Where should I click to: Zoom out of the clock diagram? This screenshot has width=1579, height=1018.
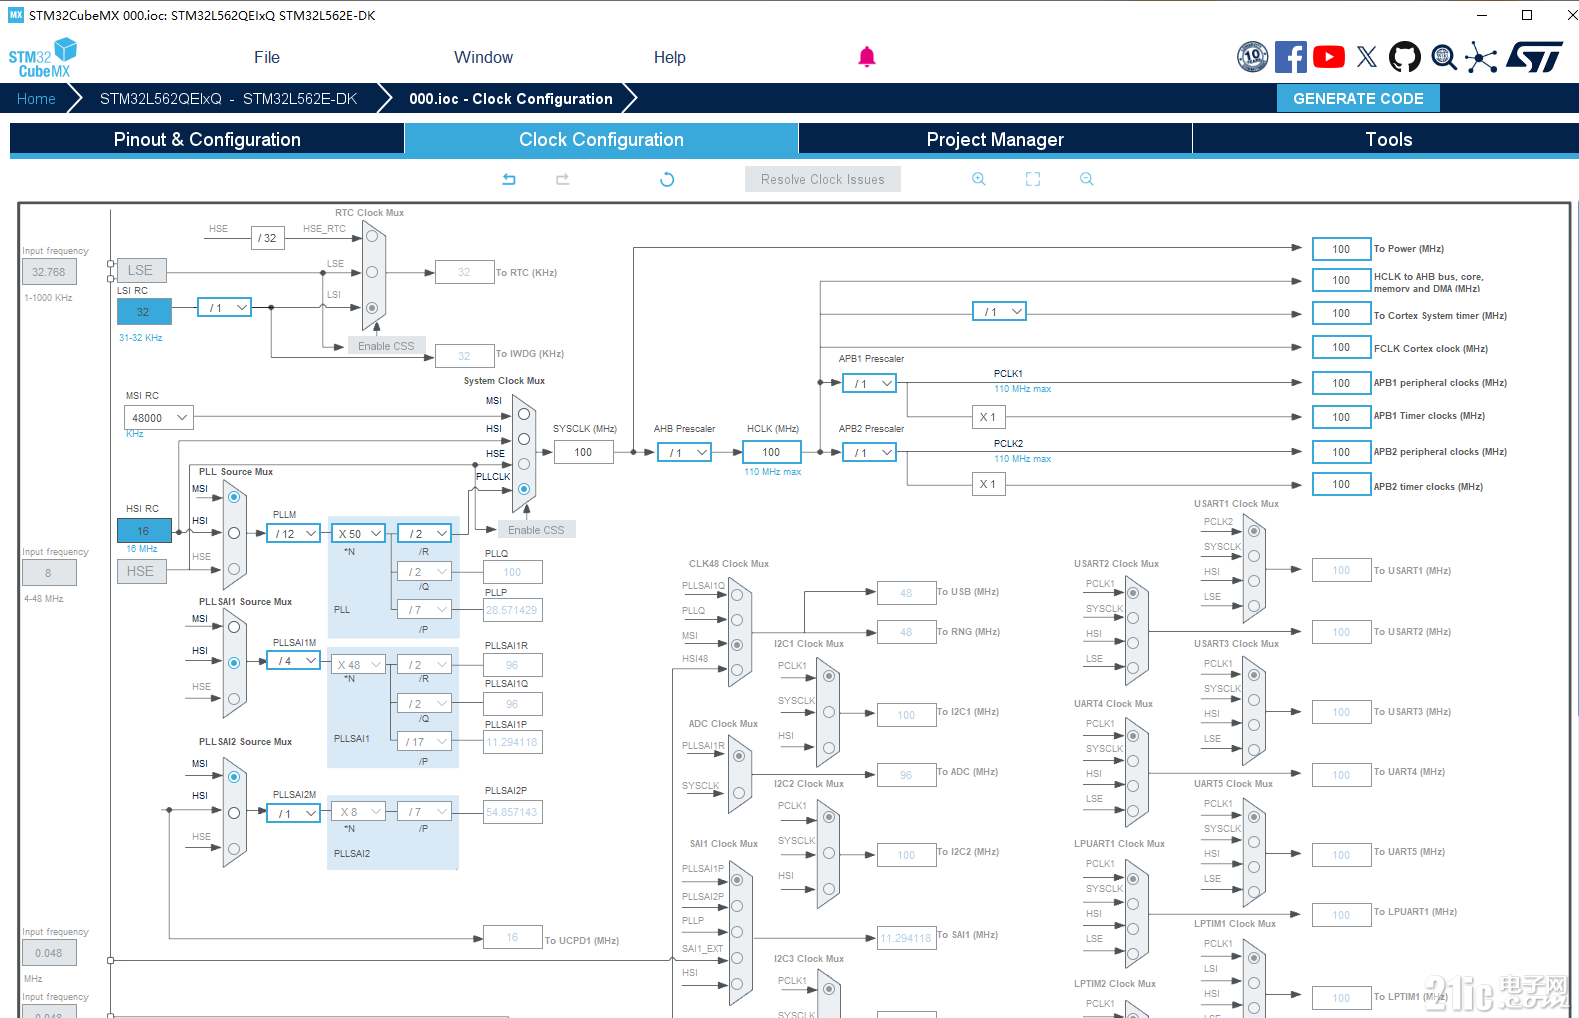[x=1087, y=179]
